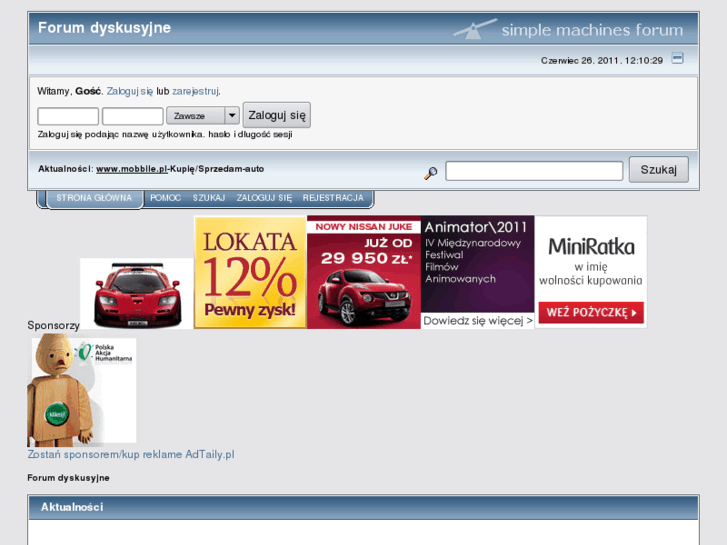Click the magnifying glass search icon
This screenshot has width=727, height=545.
pyautogui.click(x=431, y=173)
